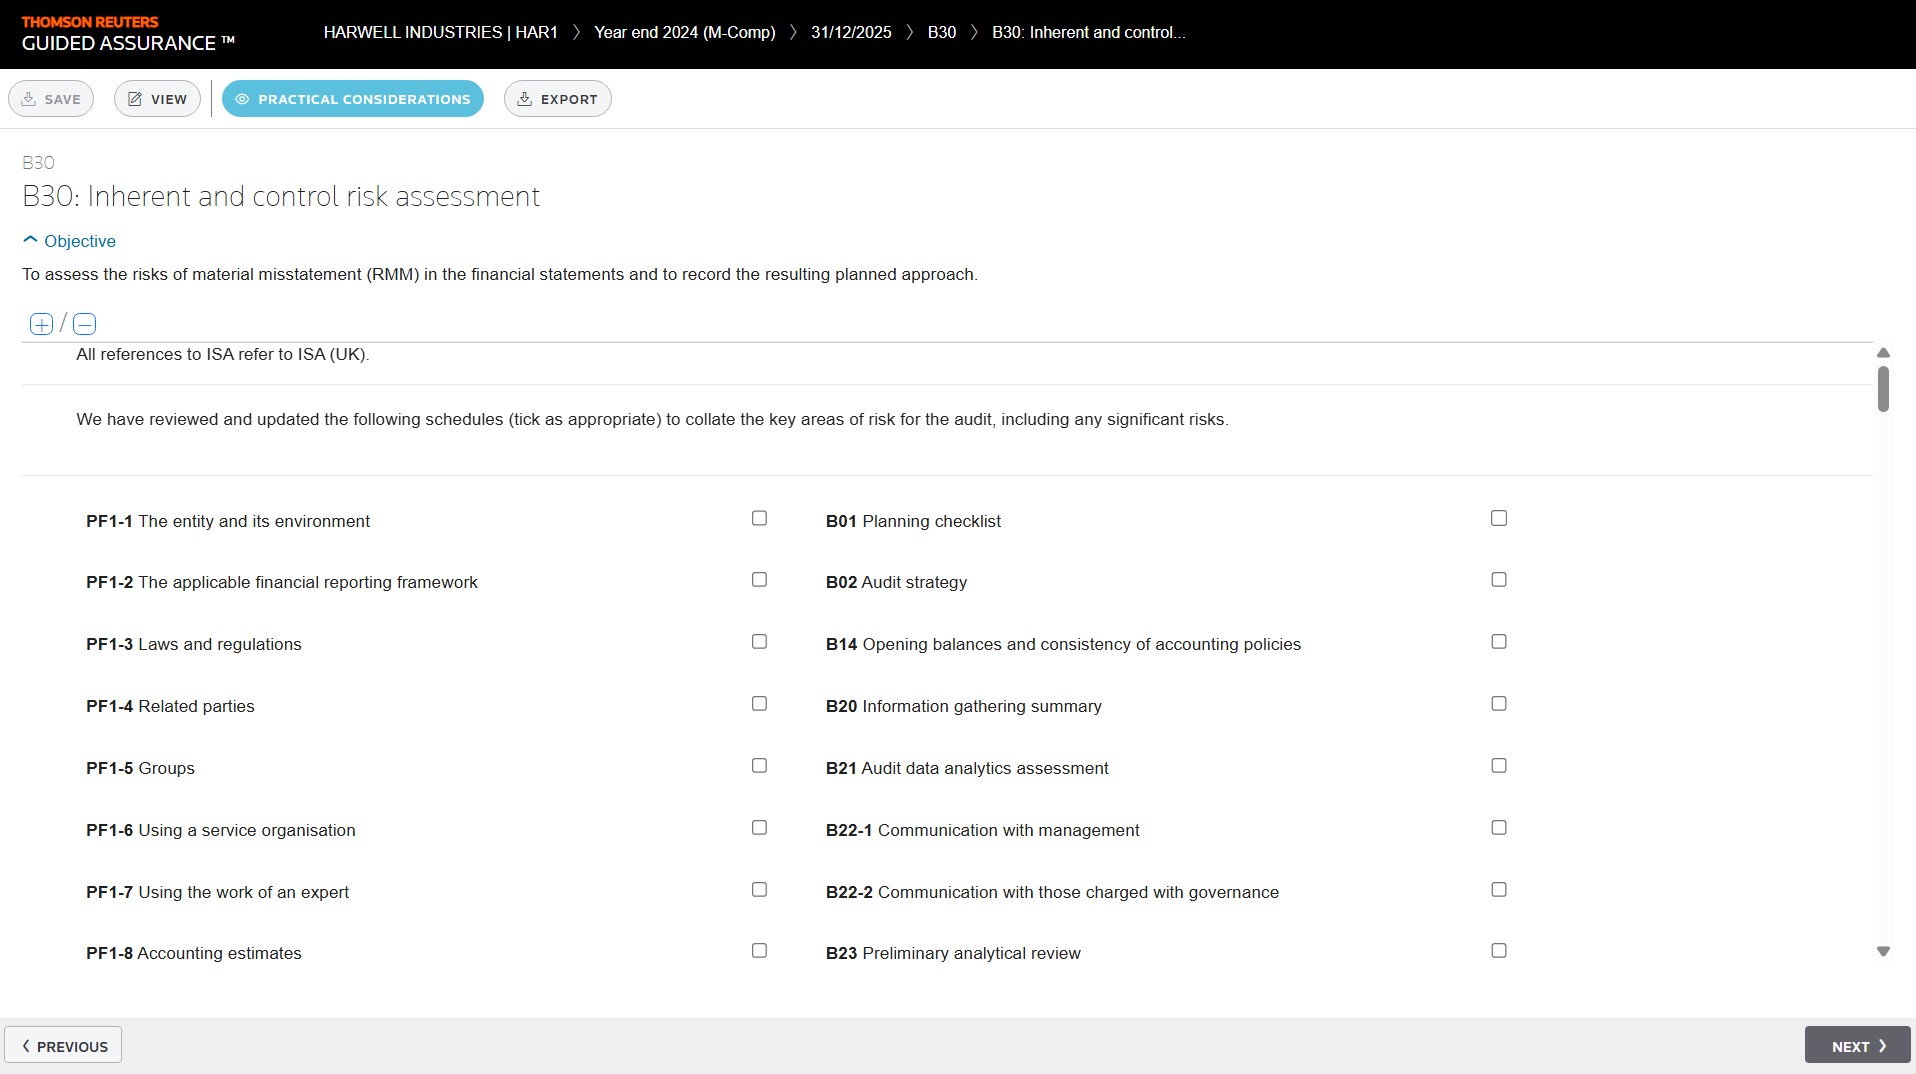Go to the Next page

pyautogui.click(x=1857, y=1045)
